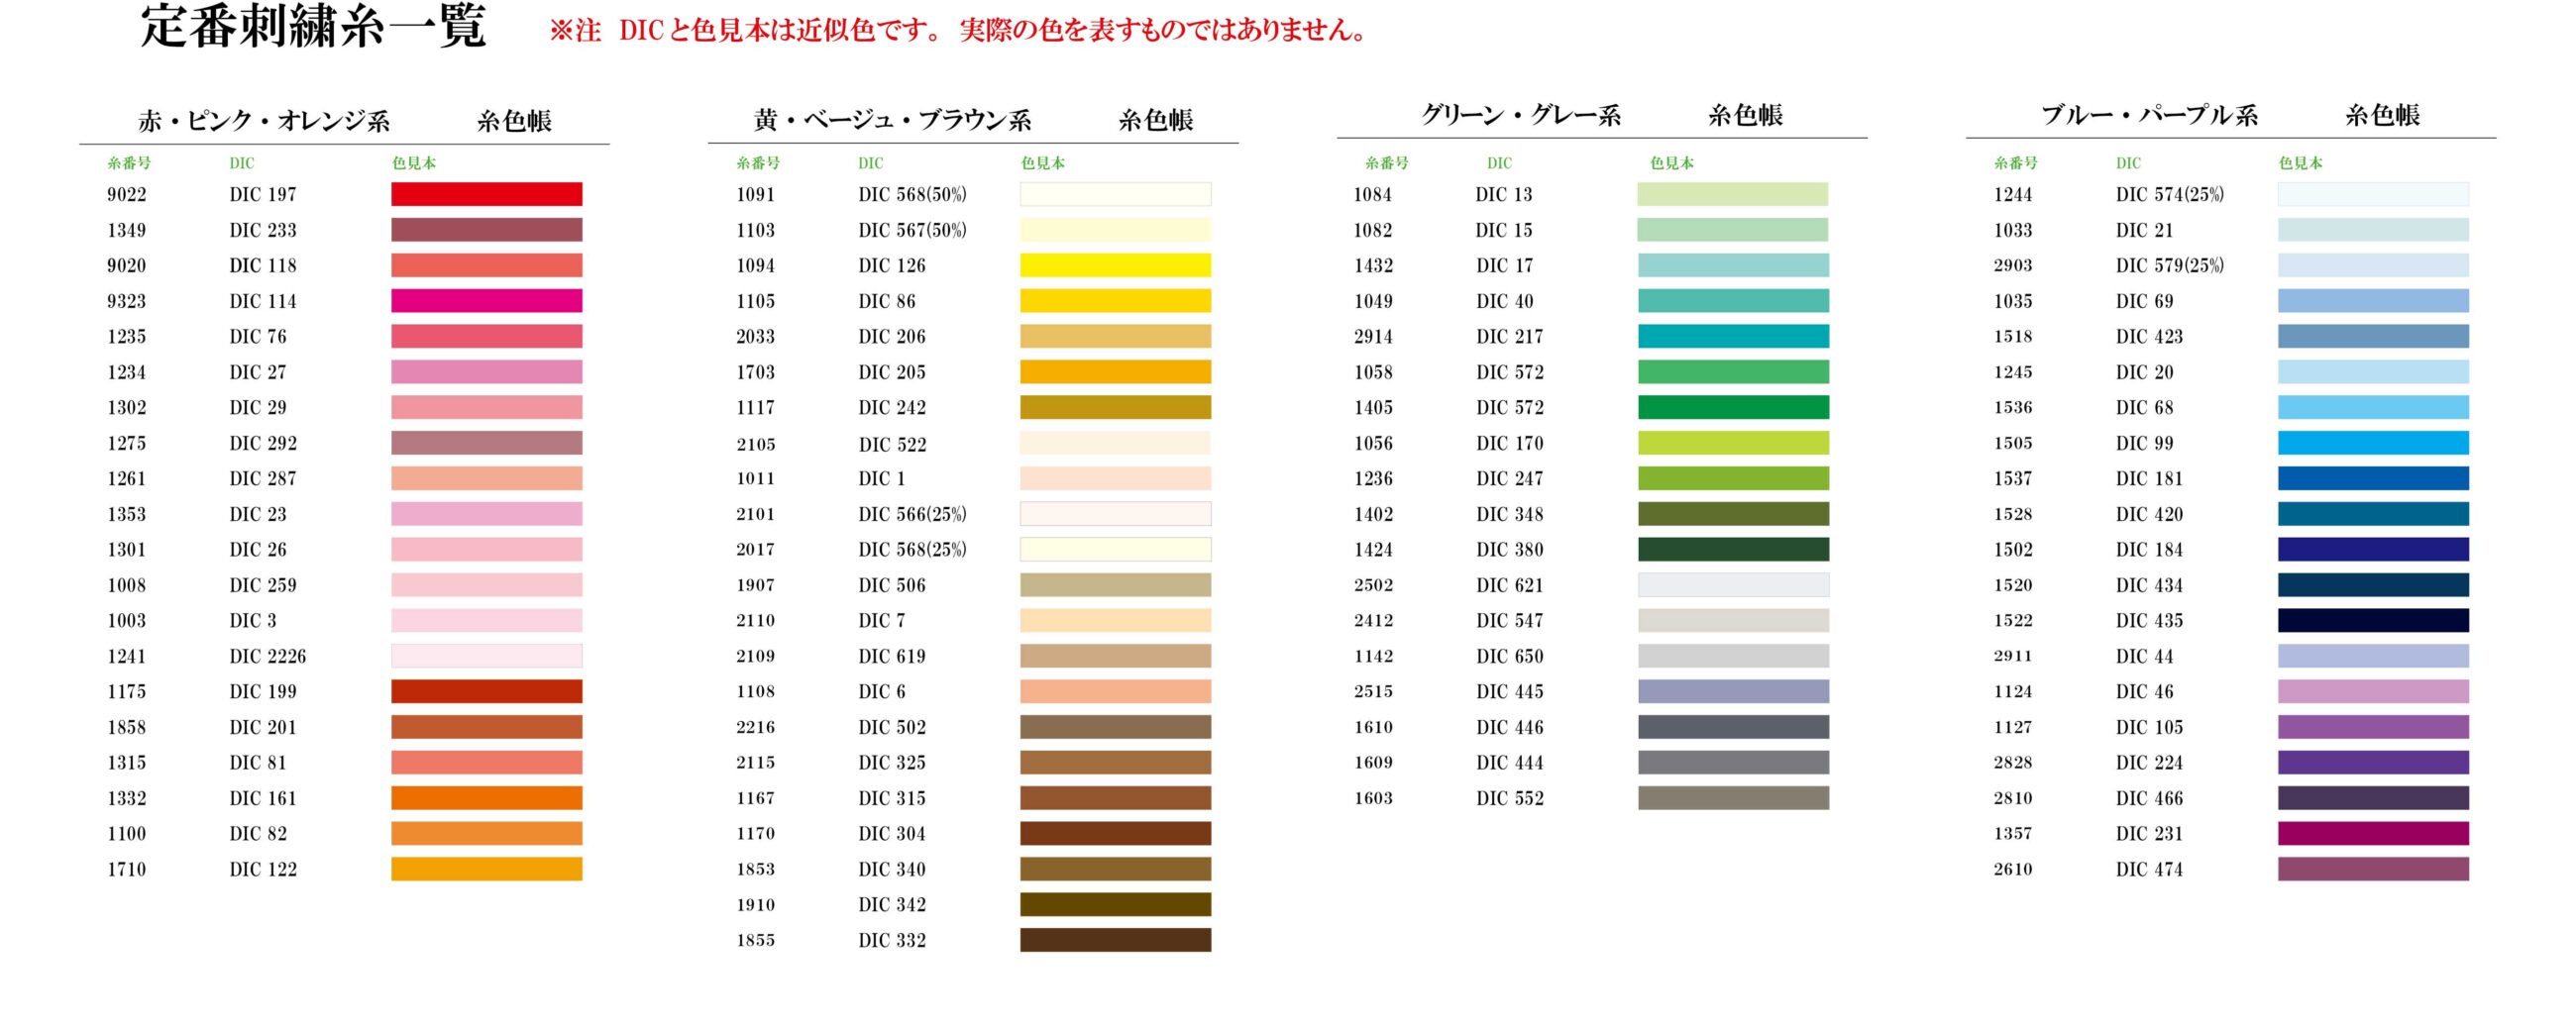Screen dimensions: 2576x1032
Task: Pick the navy swatch for DIC 435
Action: (x=2373, y=620)
